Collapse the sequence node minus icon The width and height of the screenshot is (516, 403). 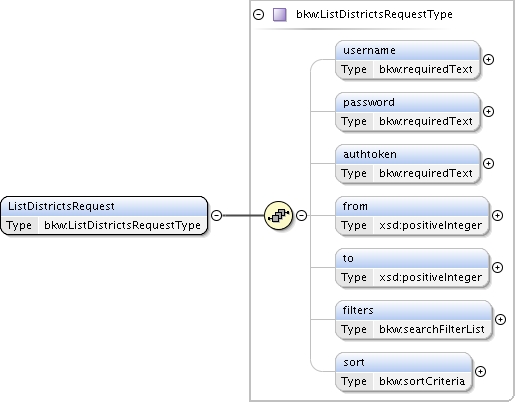pyautogui.click(x=301, y=215)
